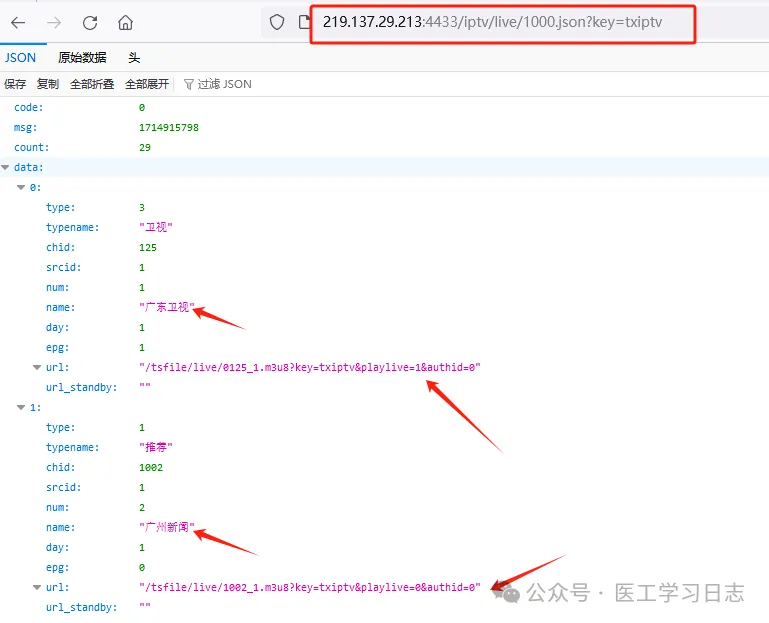Switch to the JSON tab

(21, 57)
